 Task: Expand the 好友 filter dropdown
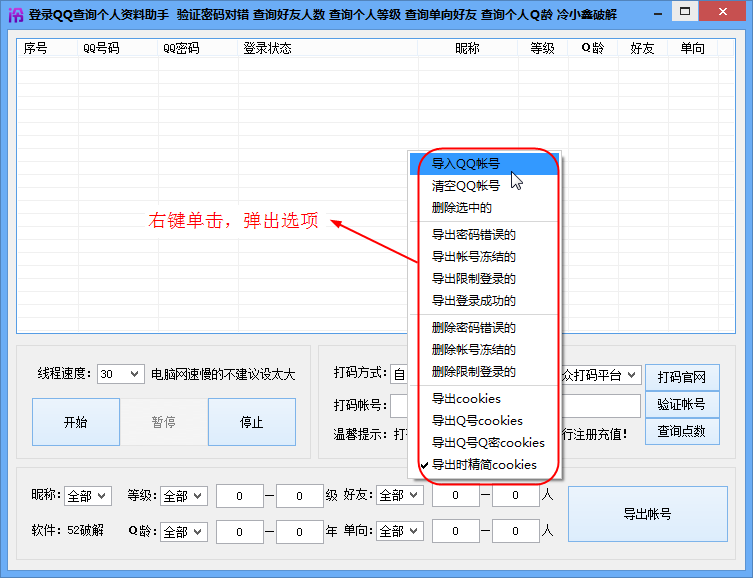400,495
